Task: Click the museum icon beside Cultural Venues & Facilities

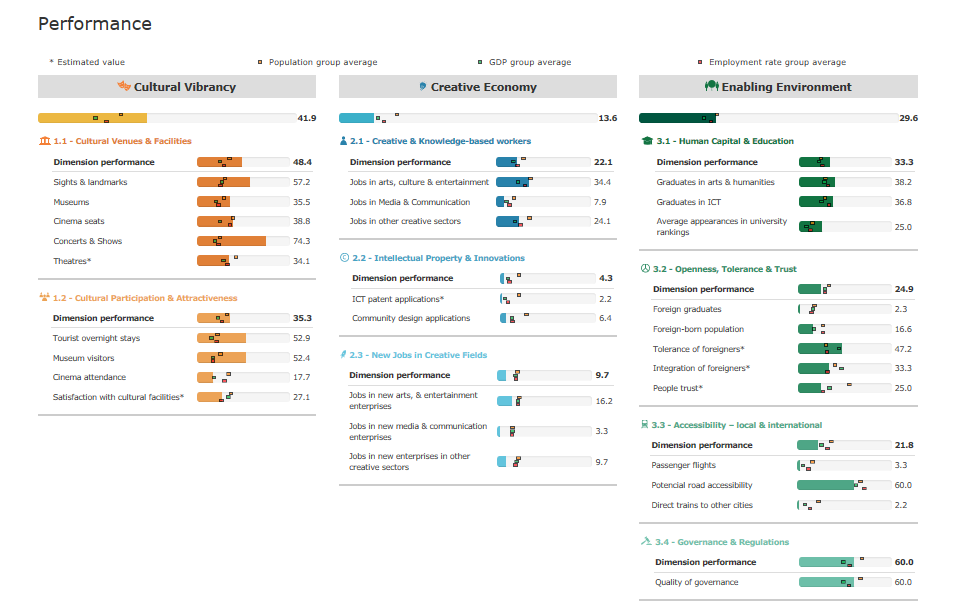Action: click(x=44, y=141)
